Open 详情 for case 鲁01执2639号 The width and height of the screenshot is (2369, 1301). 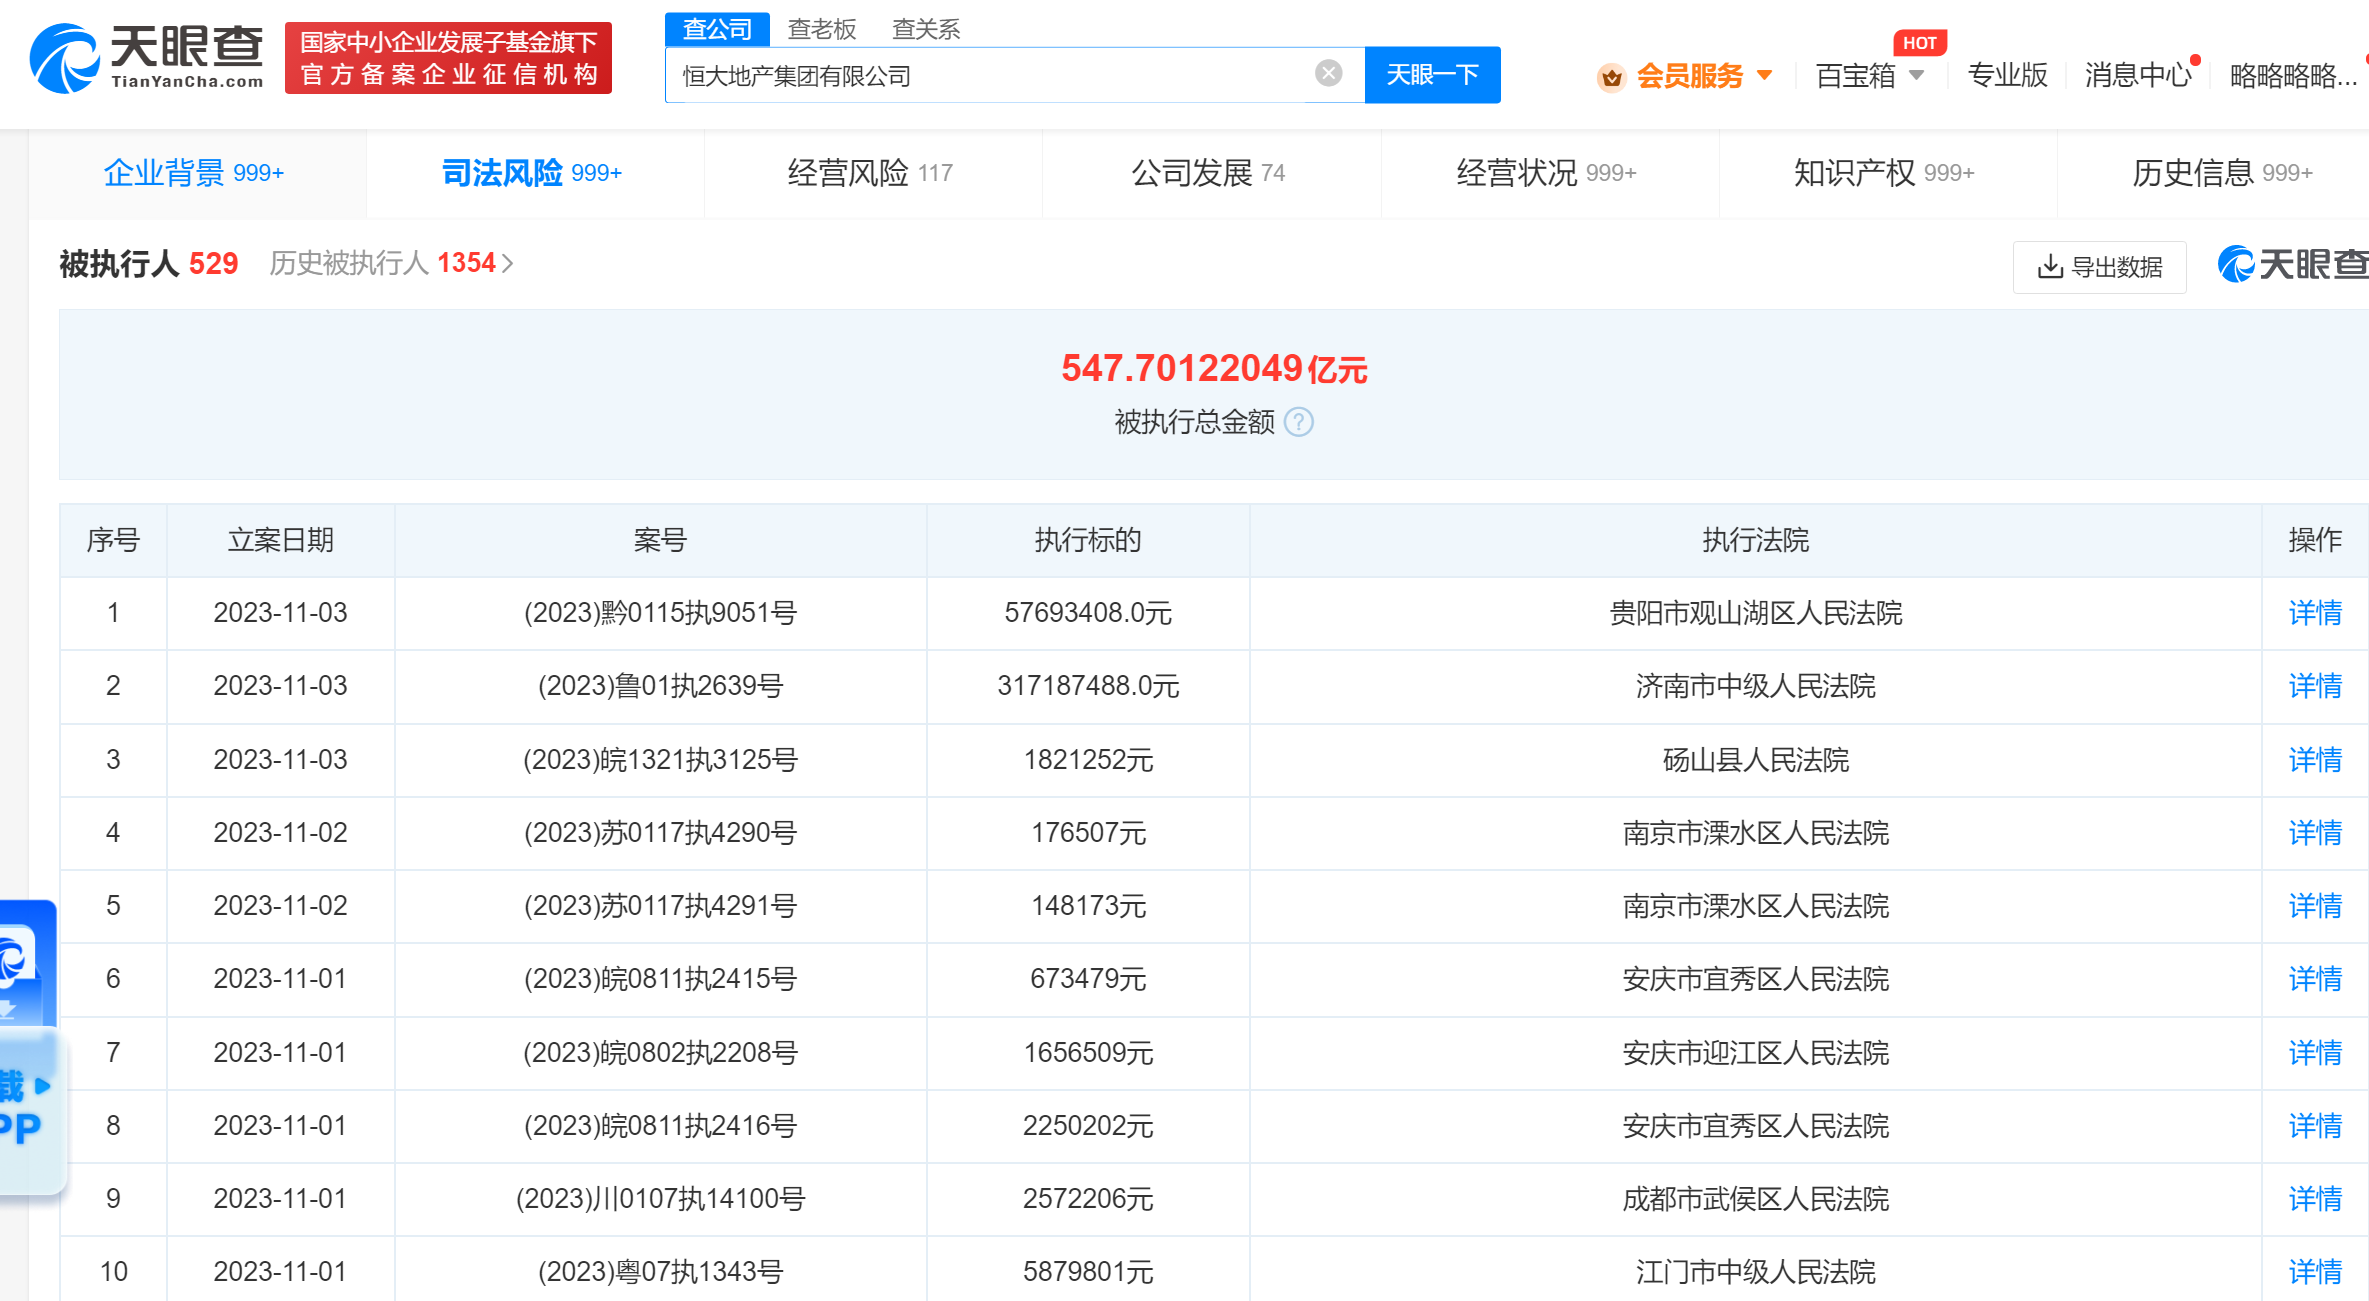[x=2315, y=686]
